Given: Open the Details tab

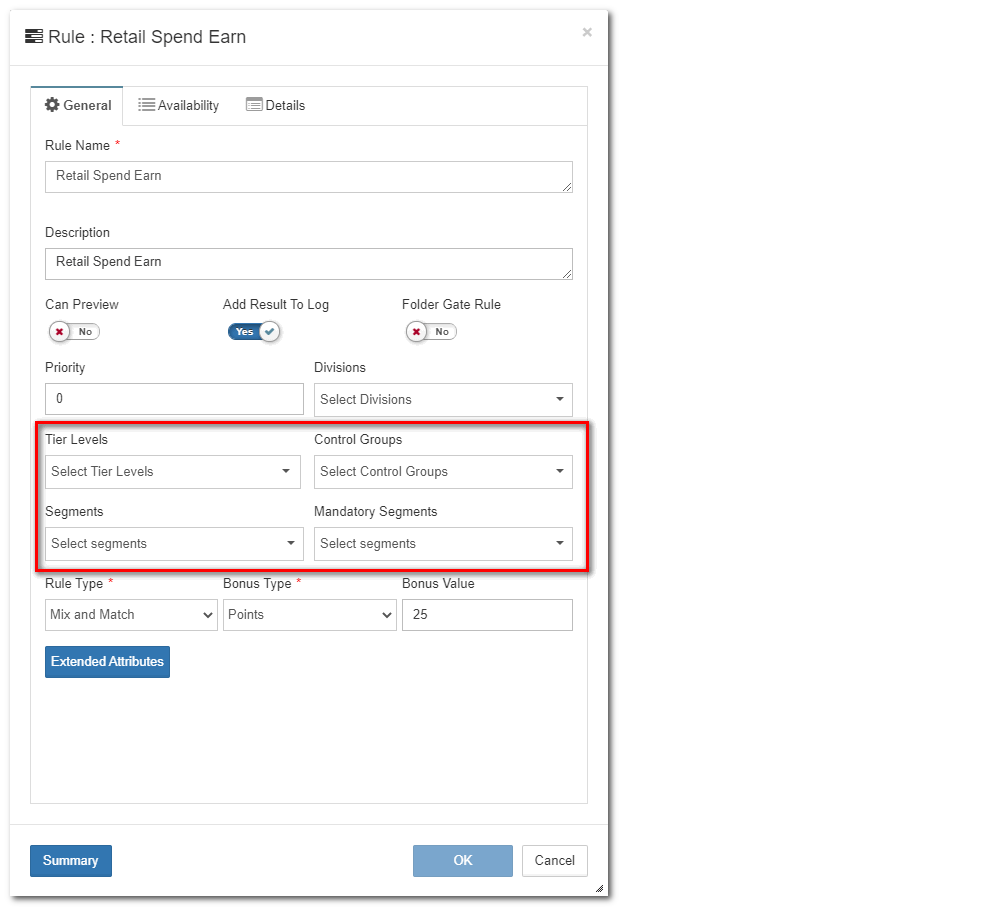Looking at the screenshot, I should [x=275, y=106].
